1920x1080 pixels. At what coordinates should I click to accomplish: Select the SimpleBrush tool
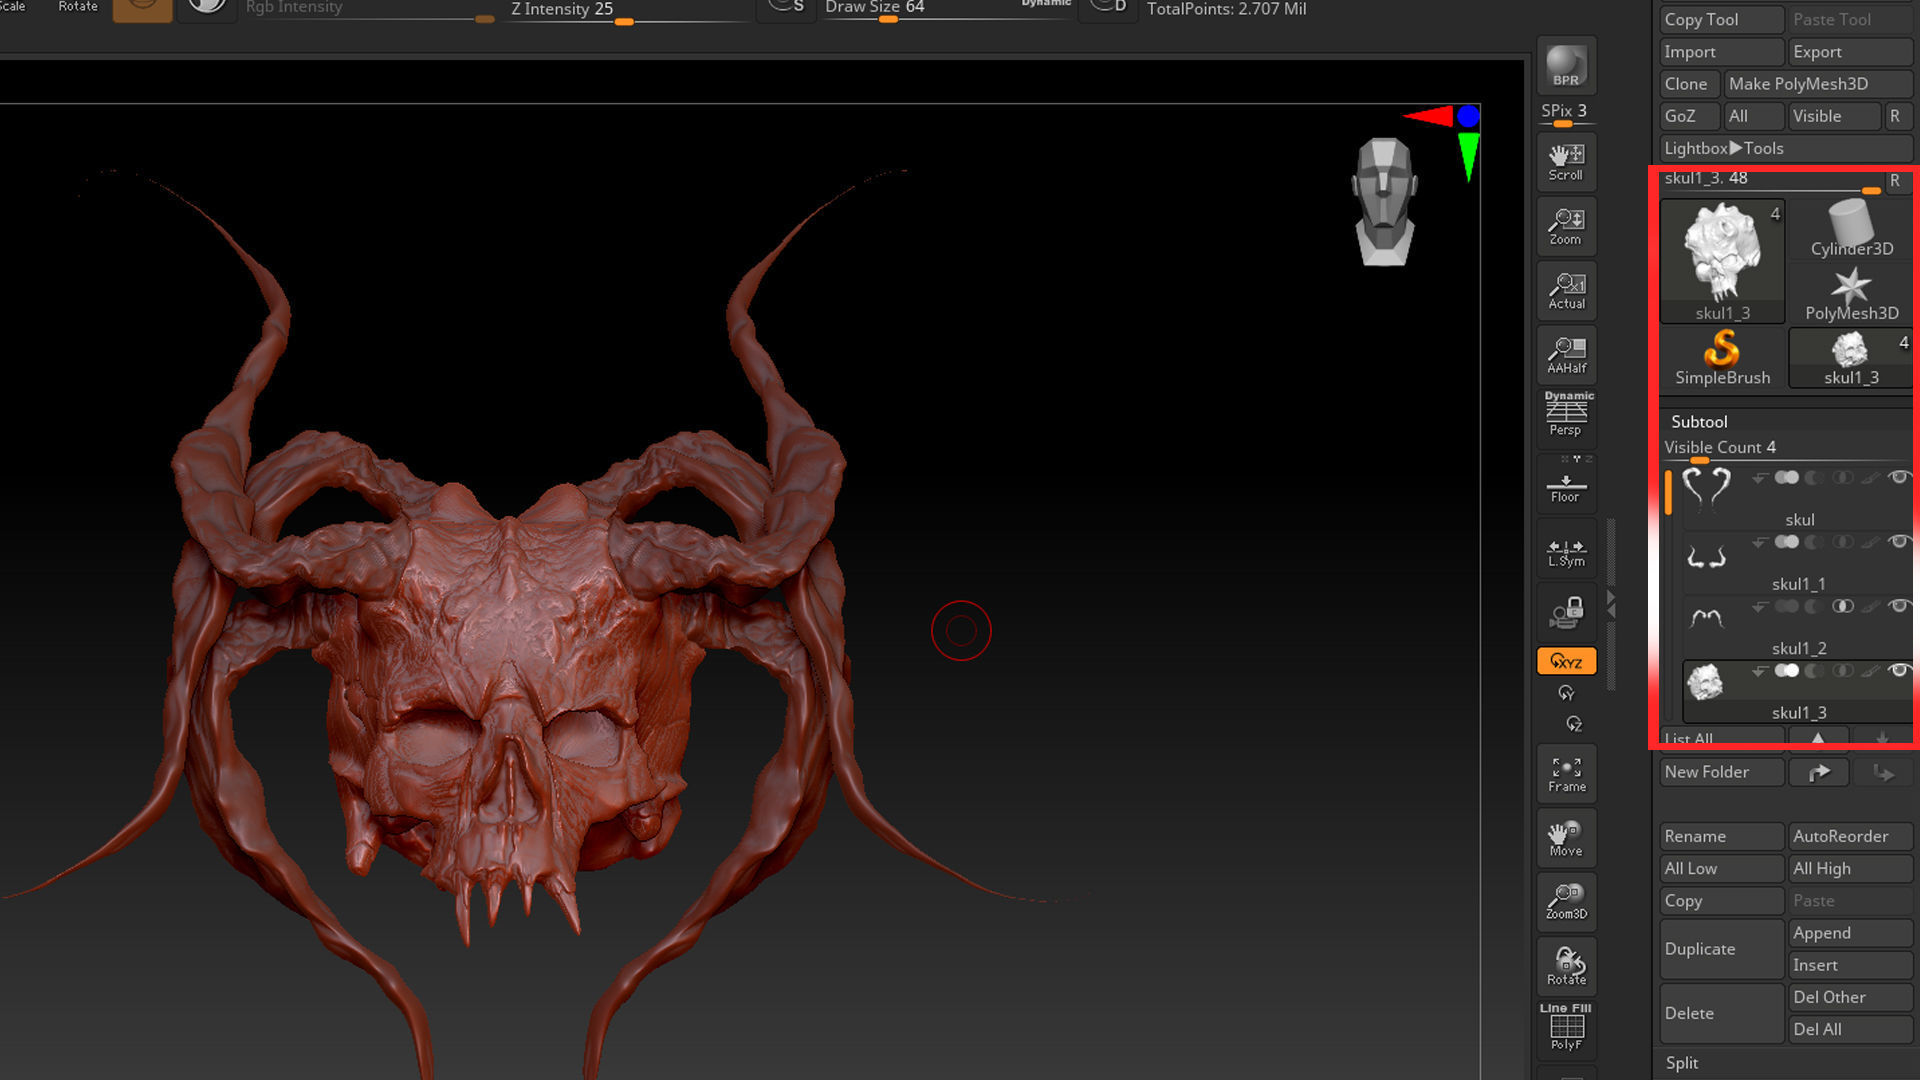pyautogui.click(x=1722, y=358)
